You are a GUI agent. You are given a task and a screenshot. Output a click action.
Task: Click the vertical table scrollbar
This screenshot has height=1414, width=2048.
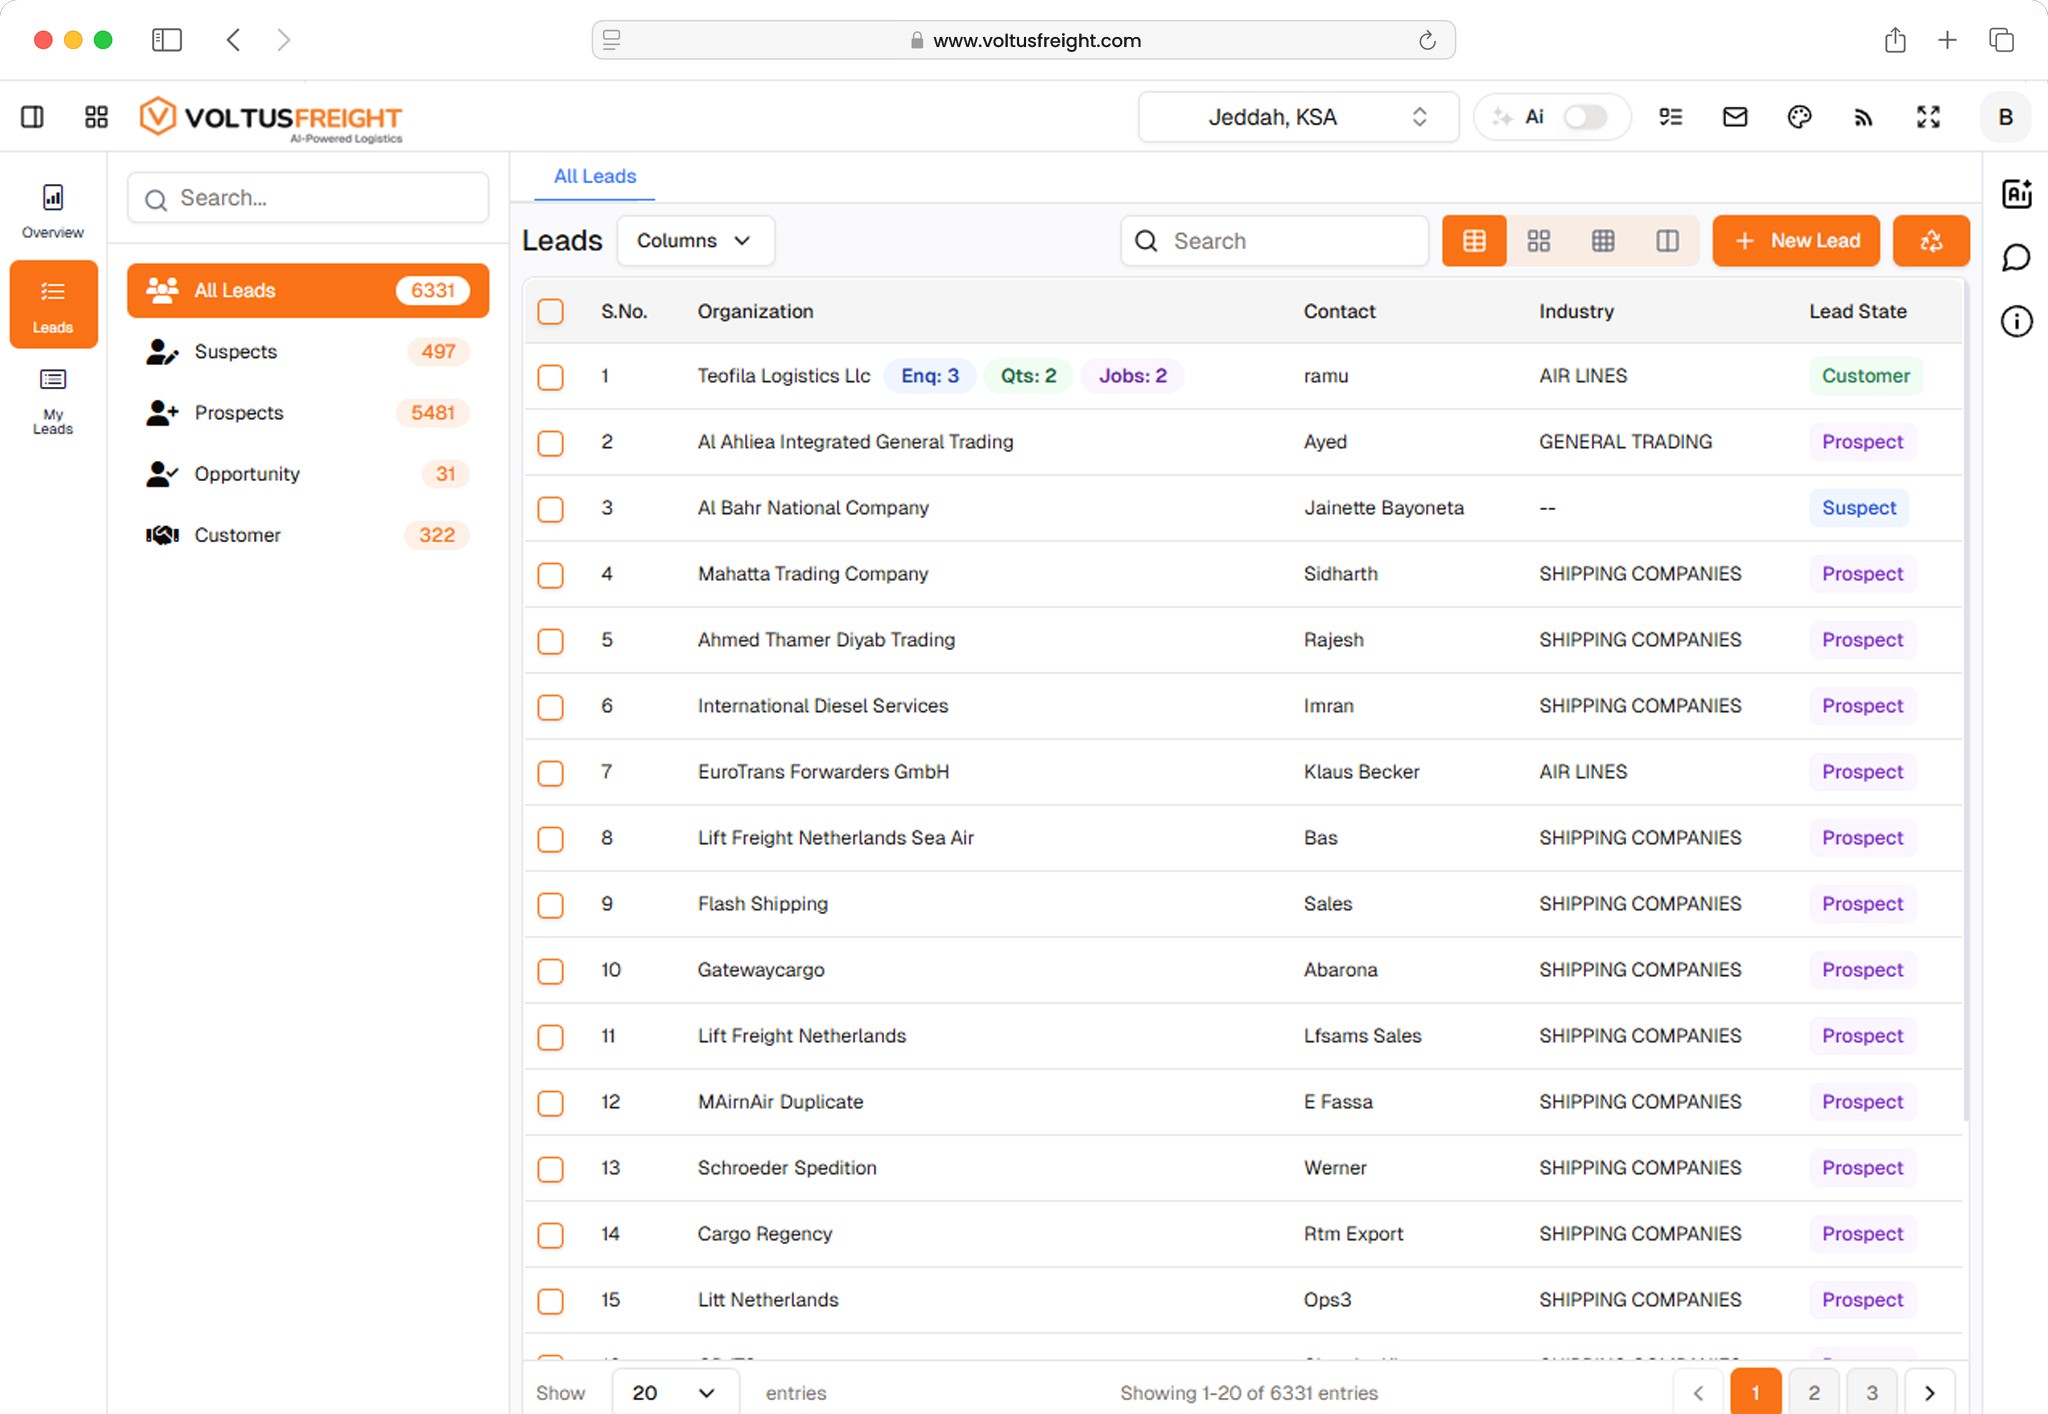1966,700
